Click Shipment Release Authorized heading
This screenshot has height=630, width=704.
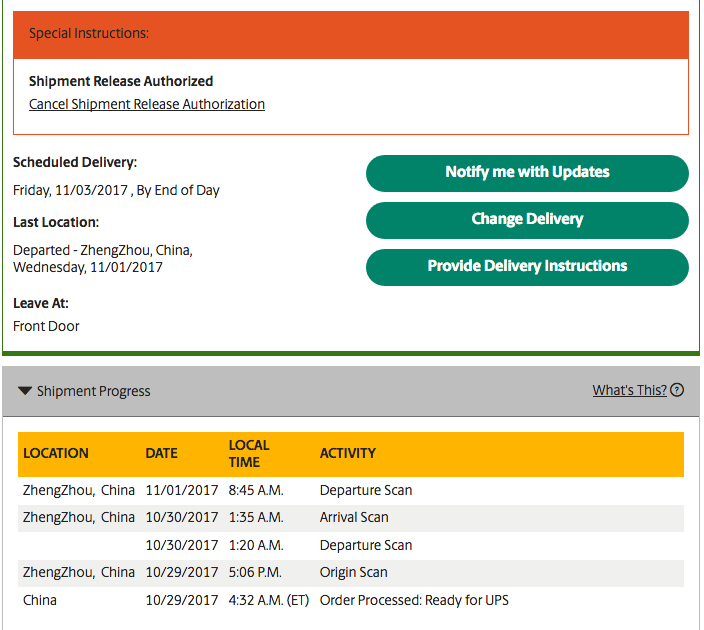pos(121,81)
